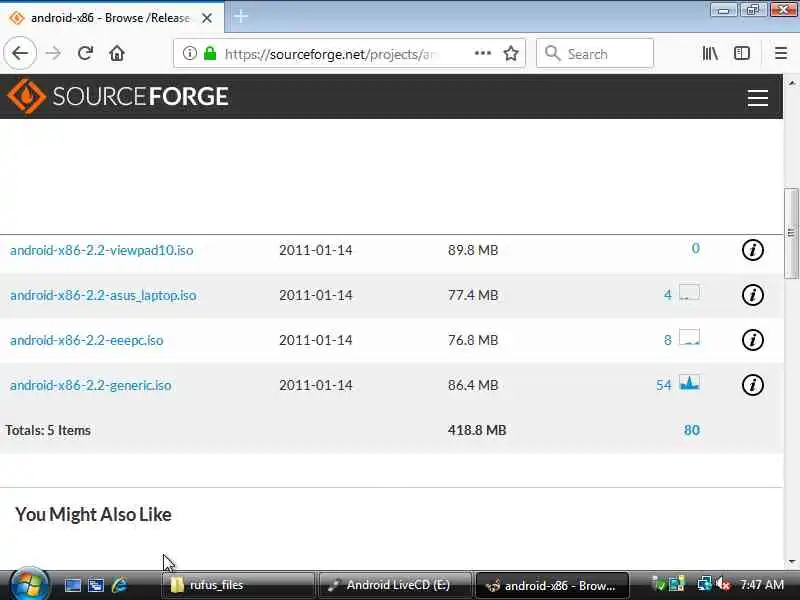Show info for viewpad10.iso
The image size is (800, 600).
[x=752, y=250]
